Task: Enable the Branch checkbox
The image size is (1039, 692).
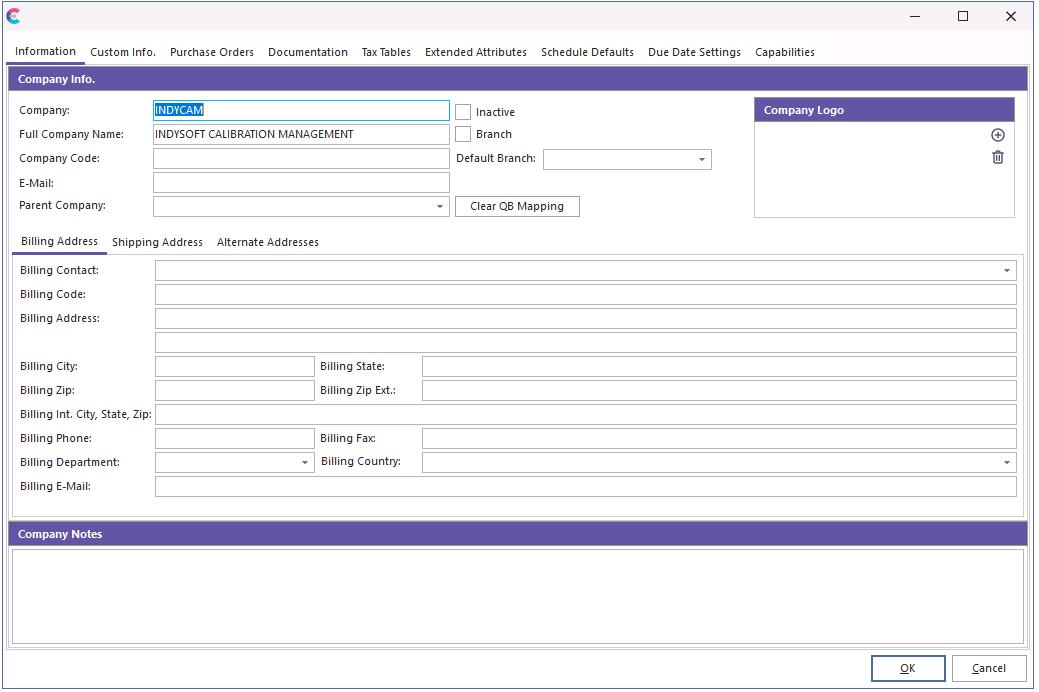Action: [463, 134]
